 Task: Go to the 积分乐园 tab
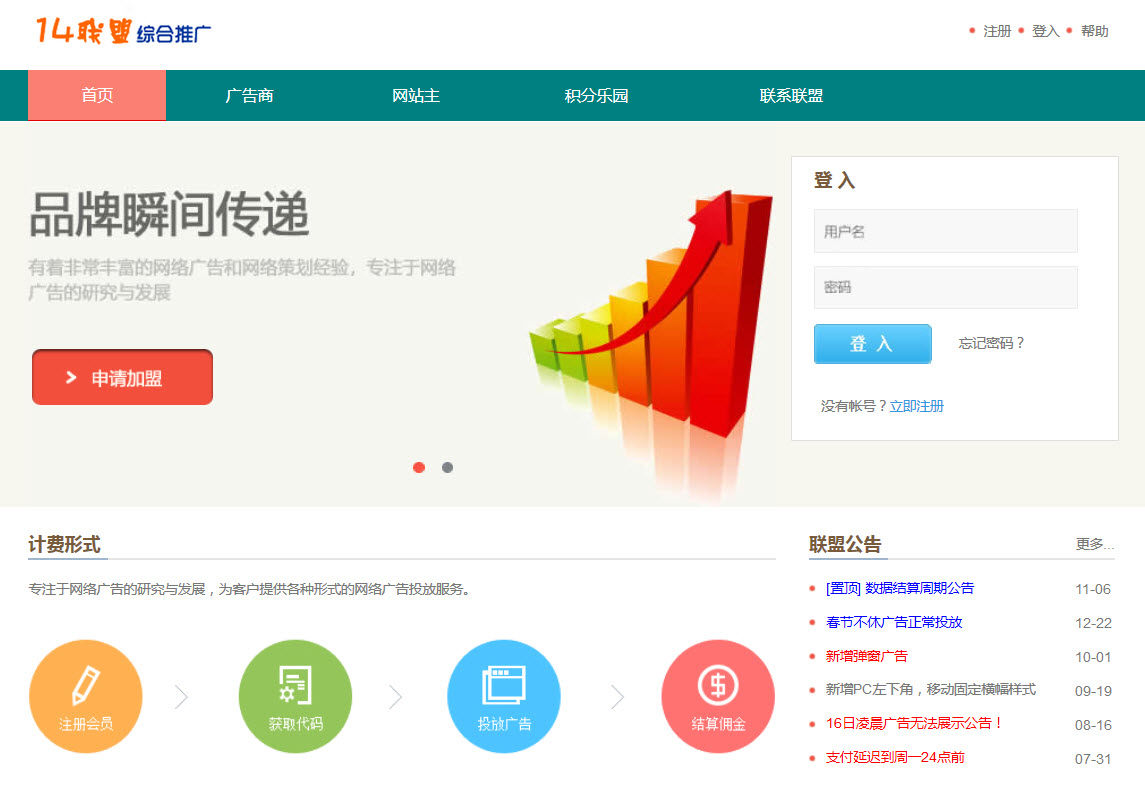tap(596, 96)
